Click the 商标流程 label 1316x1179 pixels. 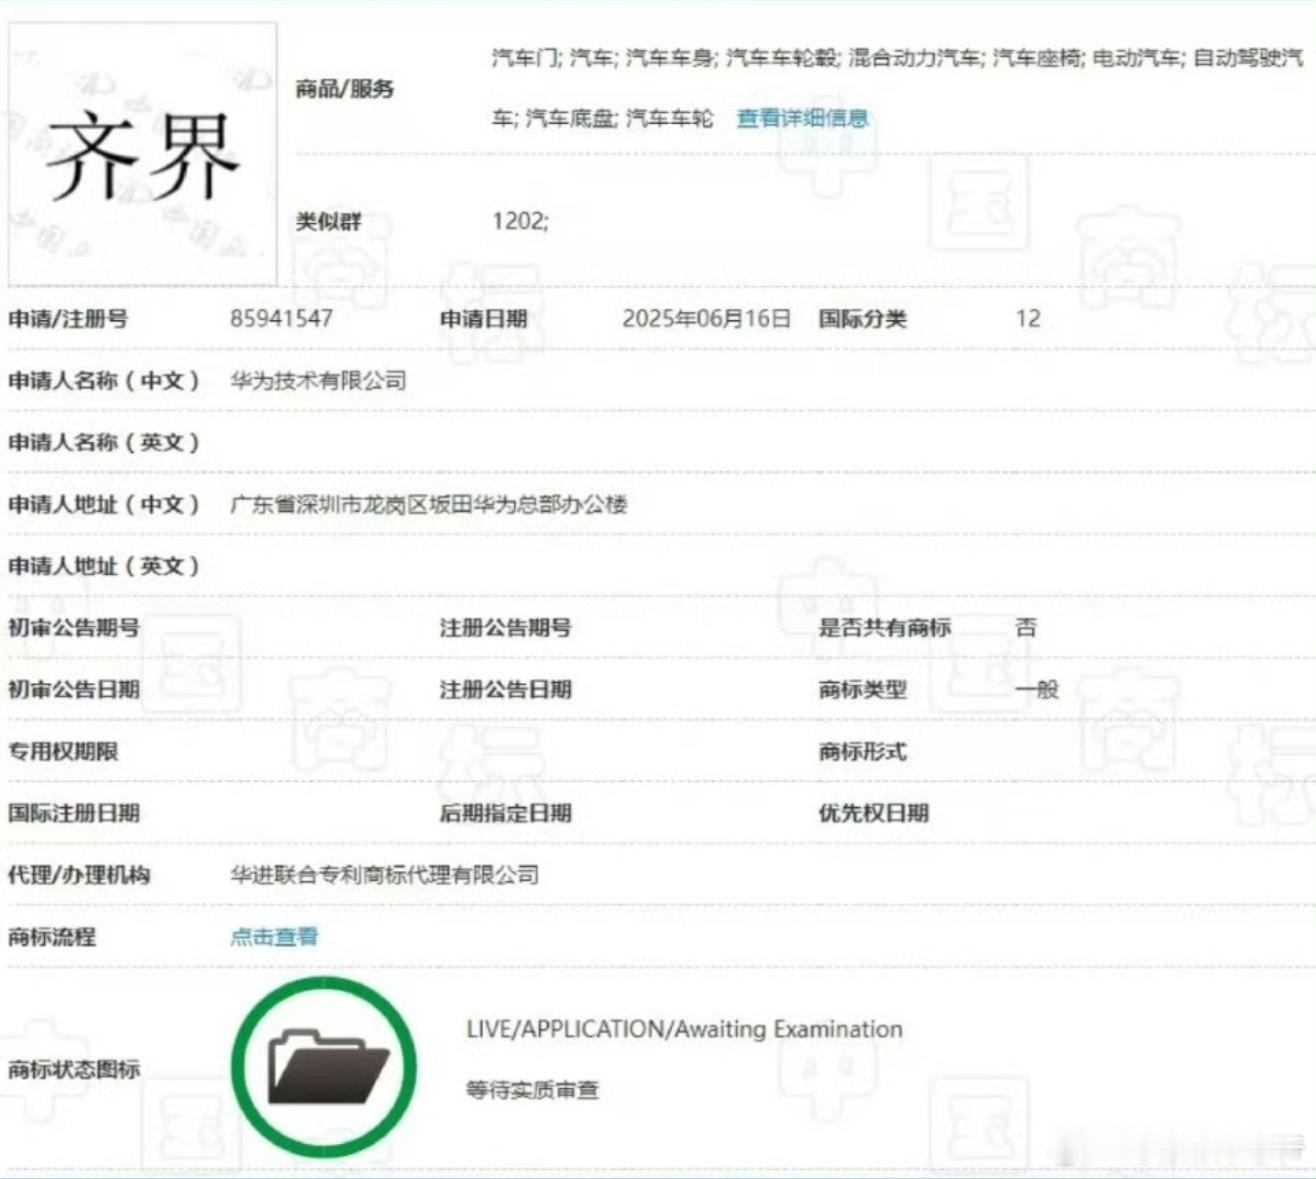click(x=52, y=936)
